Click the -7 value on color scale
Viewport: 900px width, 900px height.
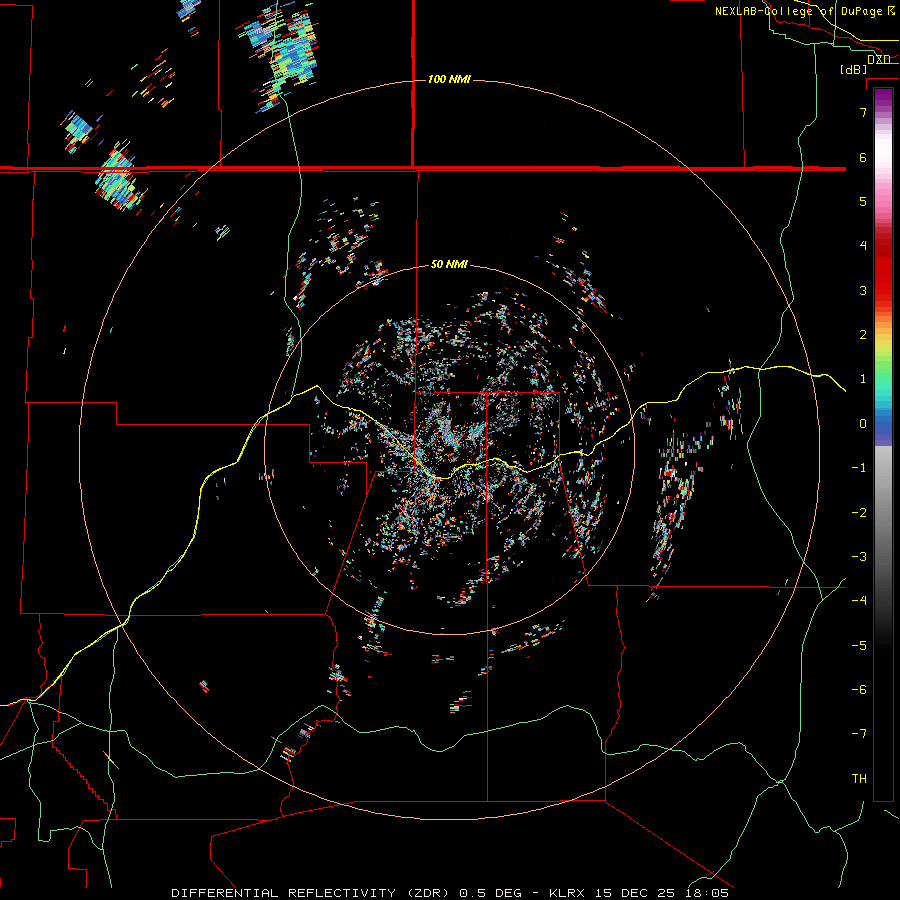pyautogui.click(x=859, y=734)
